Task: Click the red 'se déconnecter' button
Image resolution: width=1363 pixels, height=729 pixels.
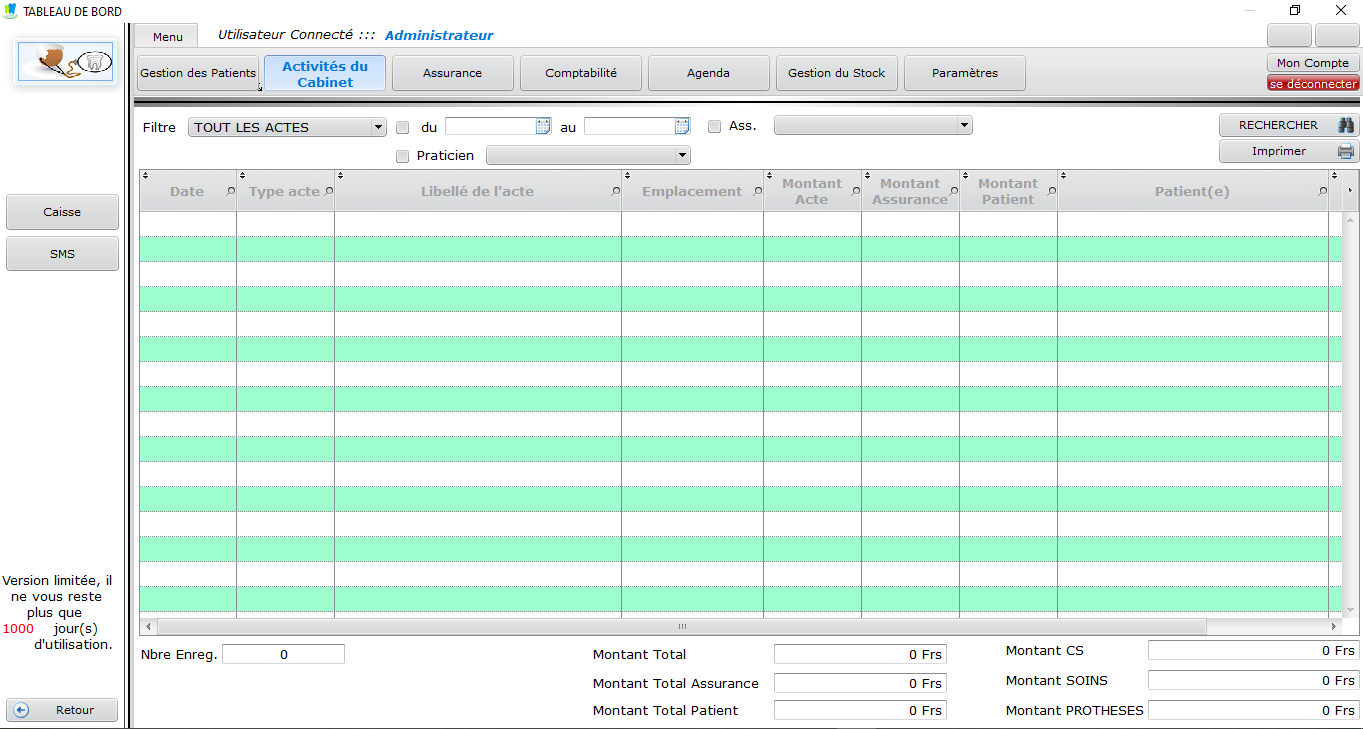Action: tap(1313, 84)
